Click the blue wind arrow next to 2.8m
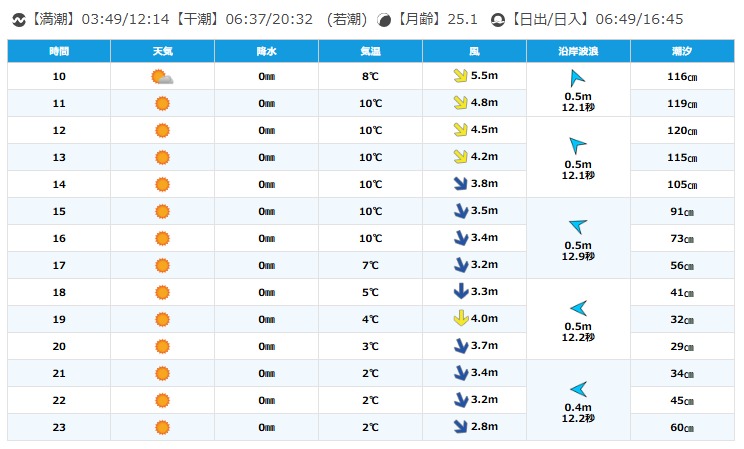Viewport: 744px width, 449px height. tap(460, 427)
